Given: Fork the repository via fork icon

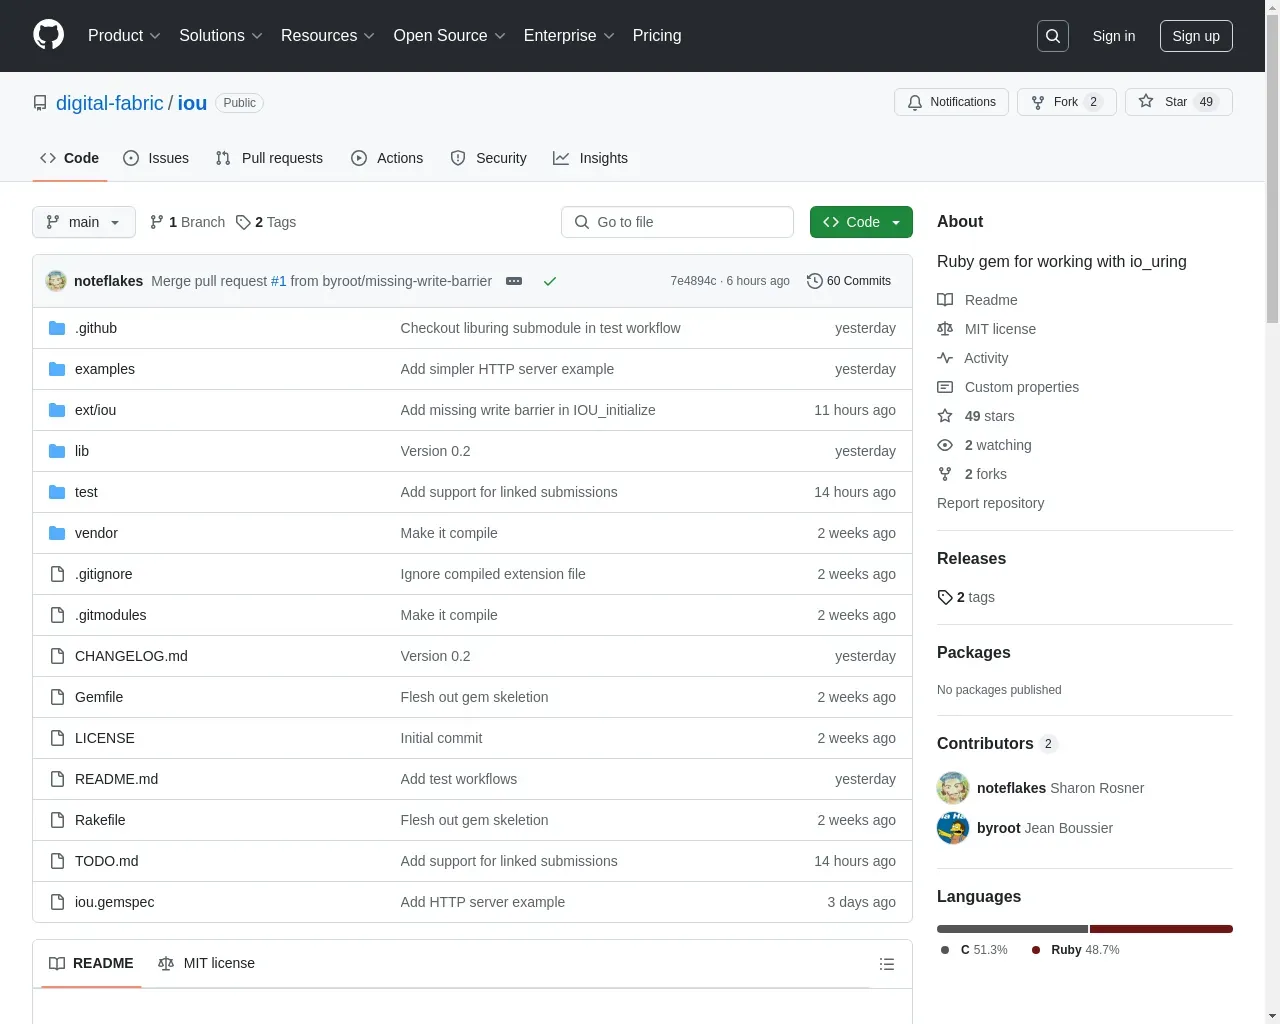Looking at the screenshot, I should 1038,102.
